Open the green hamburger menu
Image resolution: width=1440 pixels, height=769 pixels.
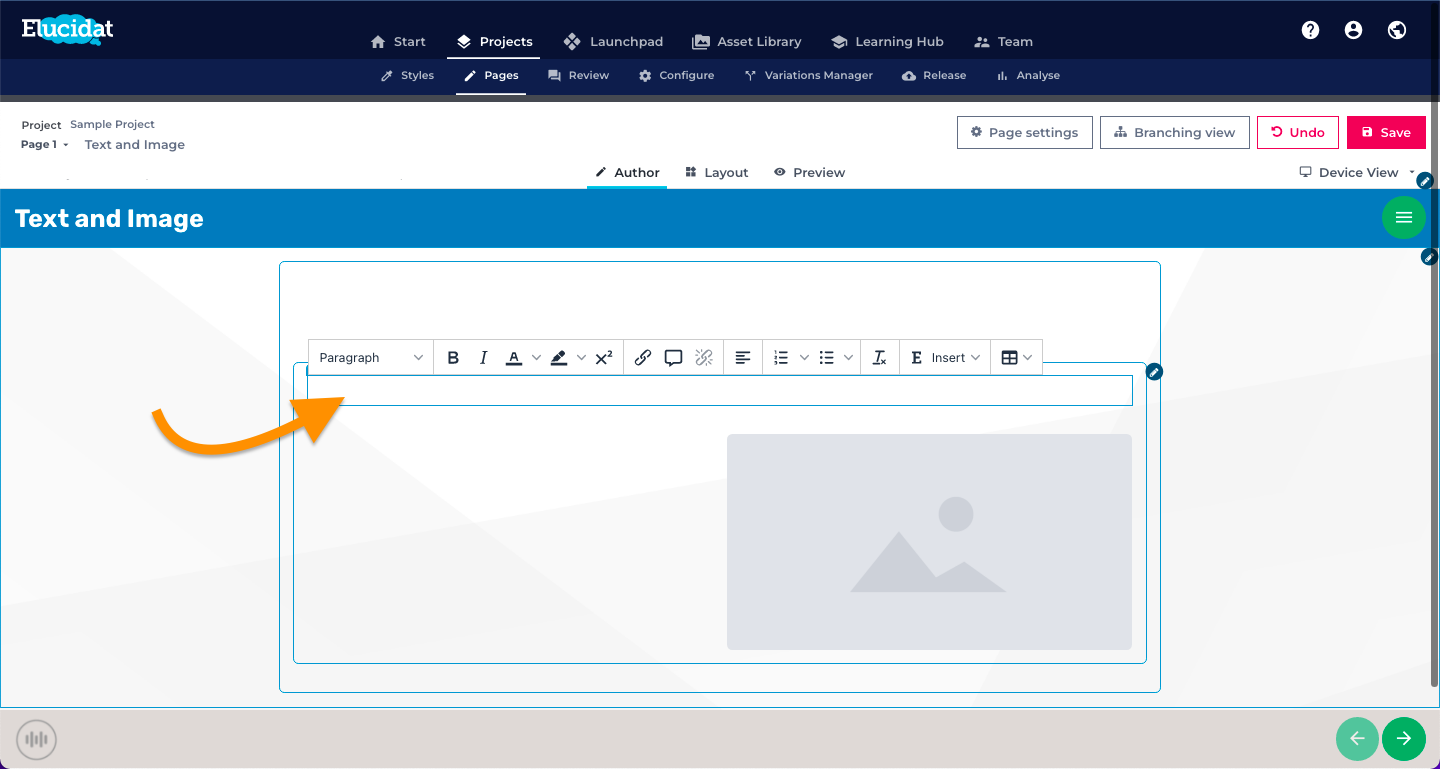(x=1404, y=217)
